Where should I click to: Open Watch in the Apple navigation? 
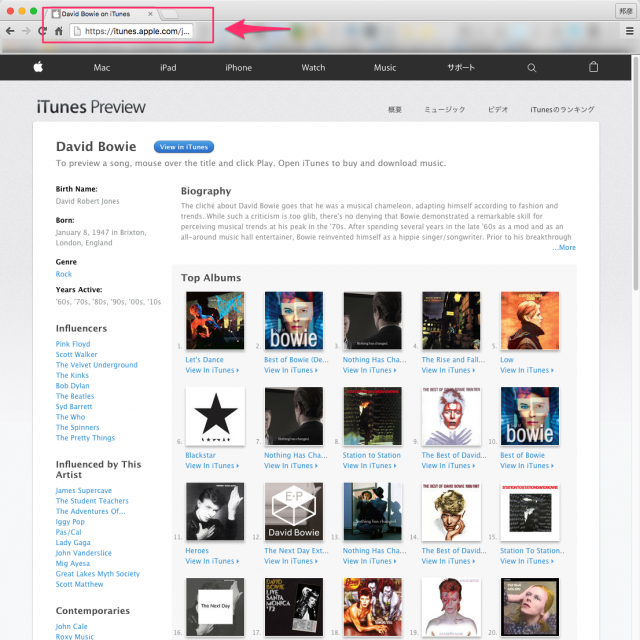[x=313, y=68]
